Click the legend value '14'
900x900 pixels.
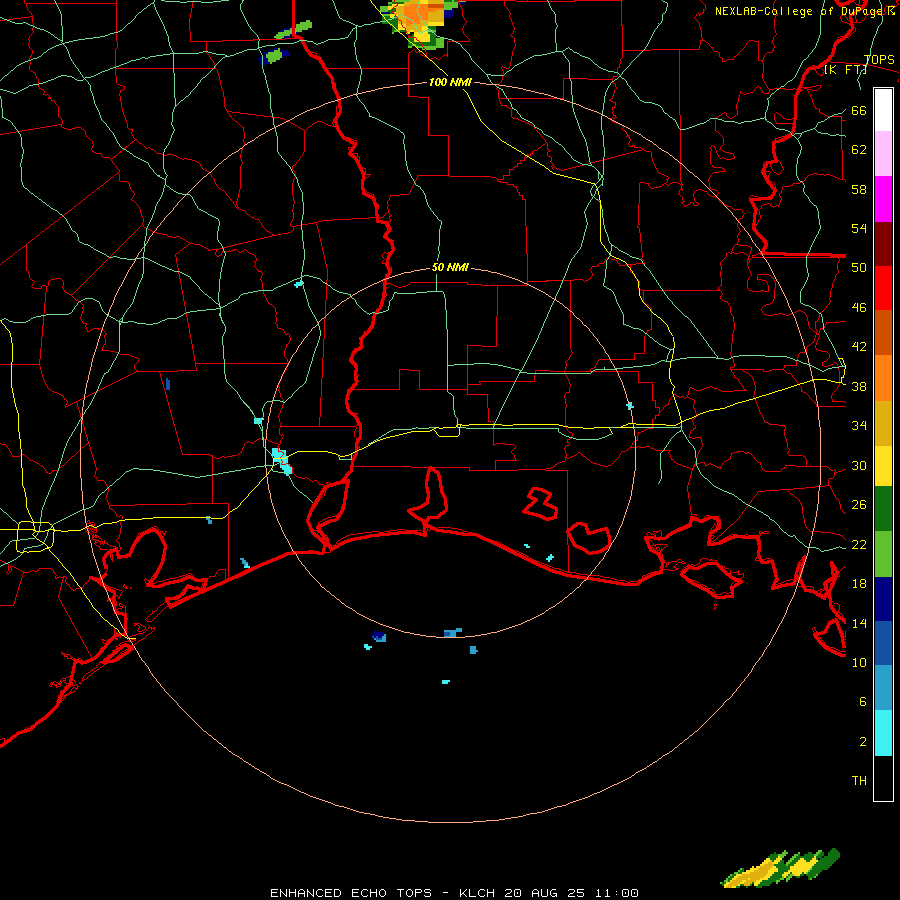point(859,623)
